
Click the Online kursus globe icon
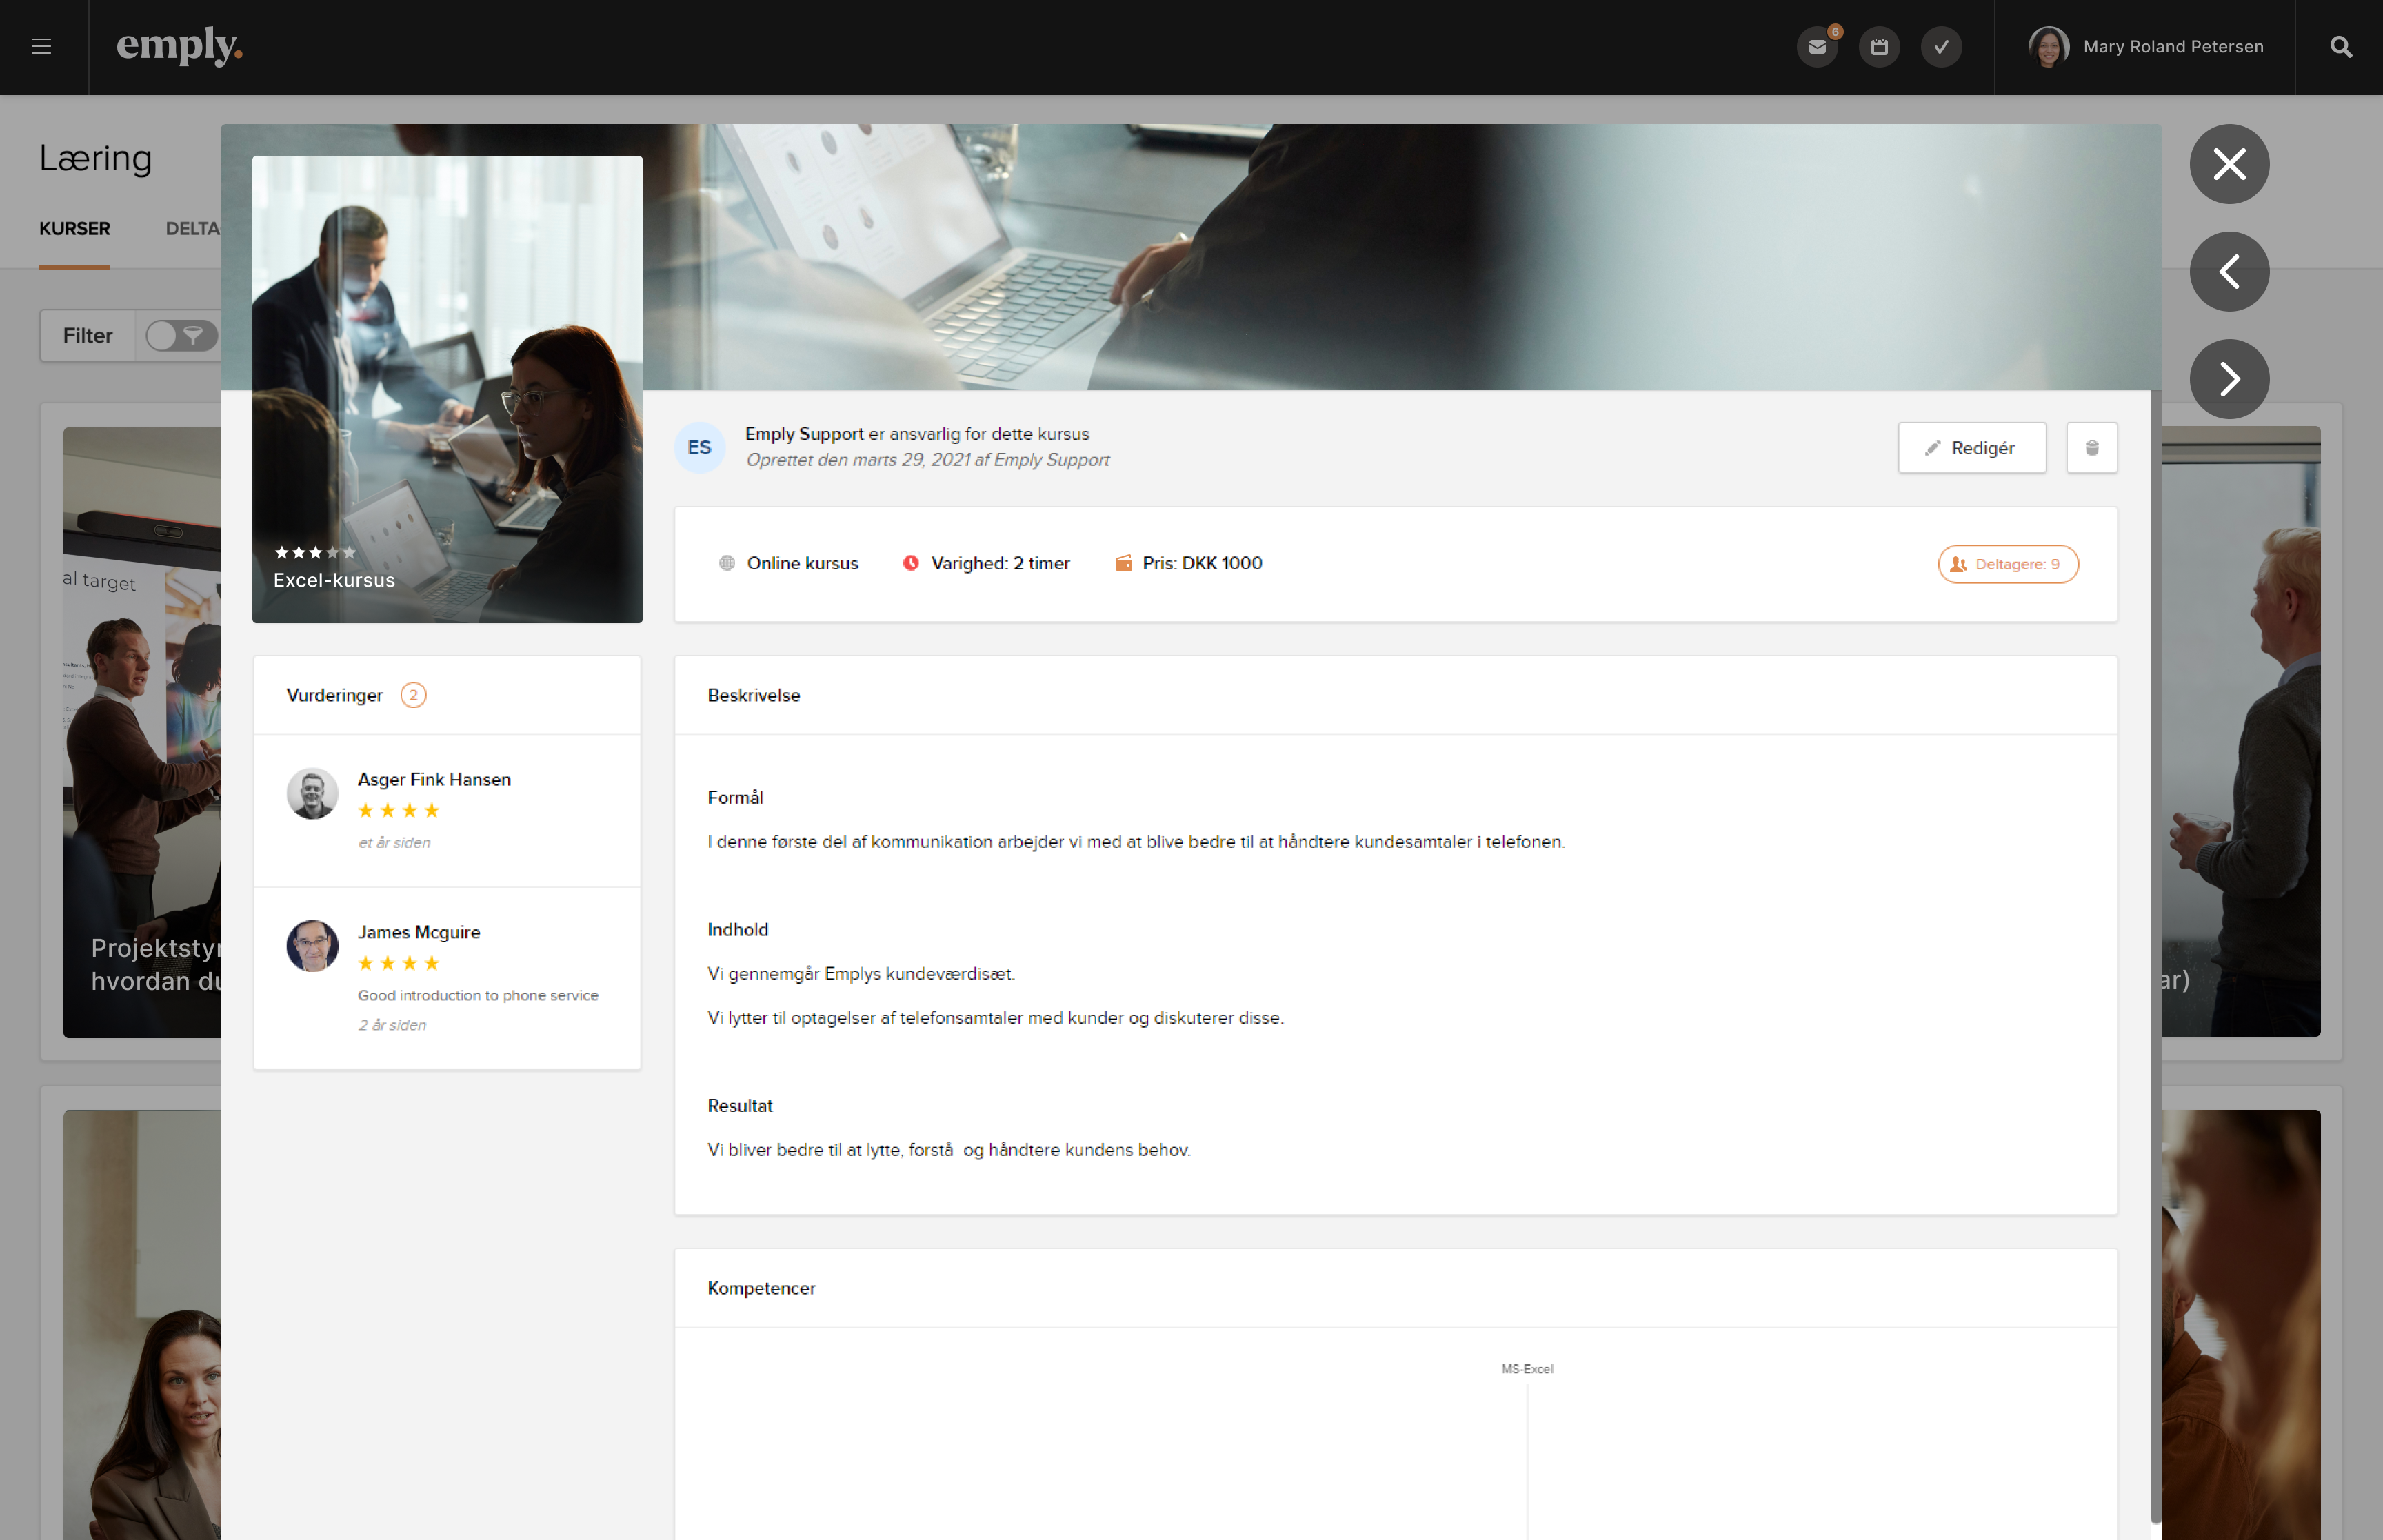click(x=727, y=563)
